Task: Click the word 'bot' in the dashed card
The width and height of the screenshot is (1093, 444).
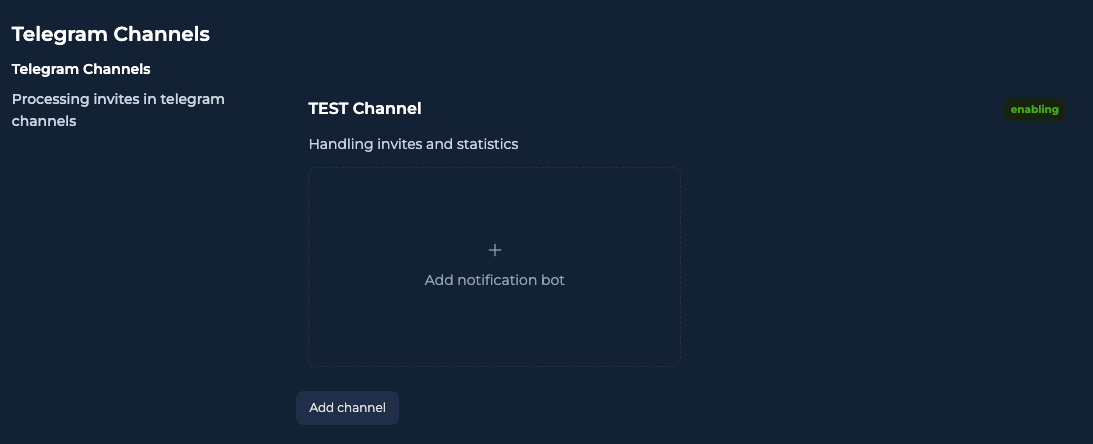Action: point(553,280)
